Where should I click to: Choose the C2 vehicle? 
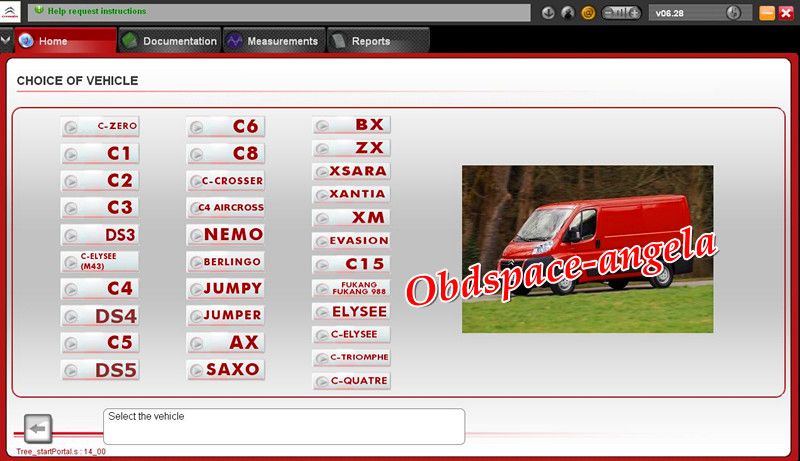[100, 181]
